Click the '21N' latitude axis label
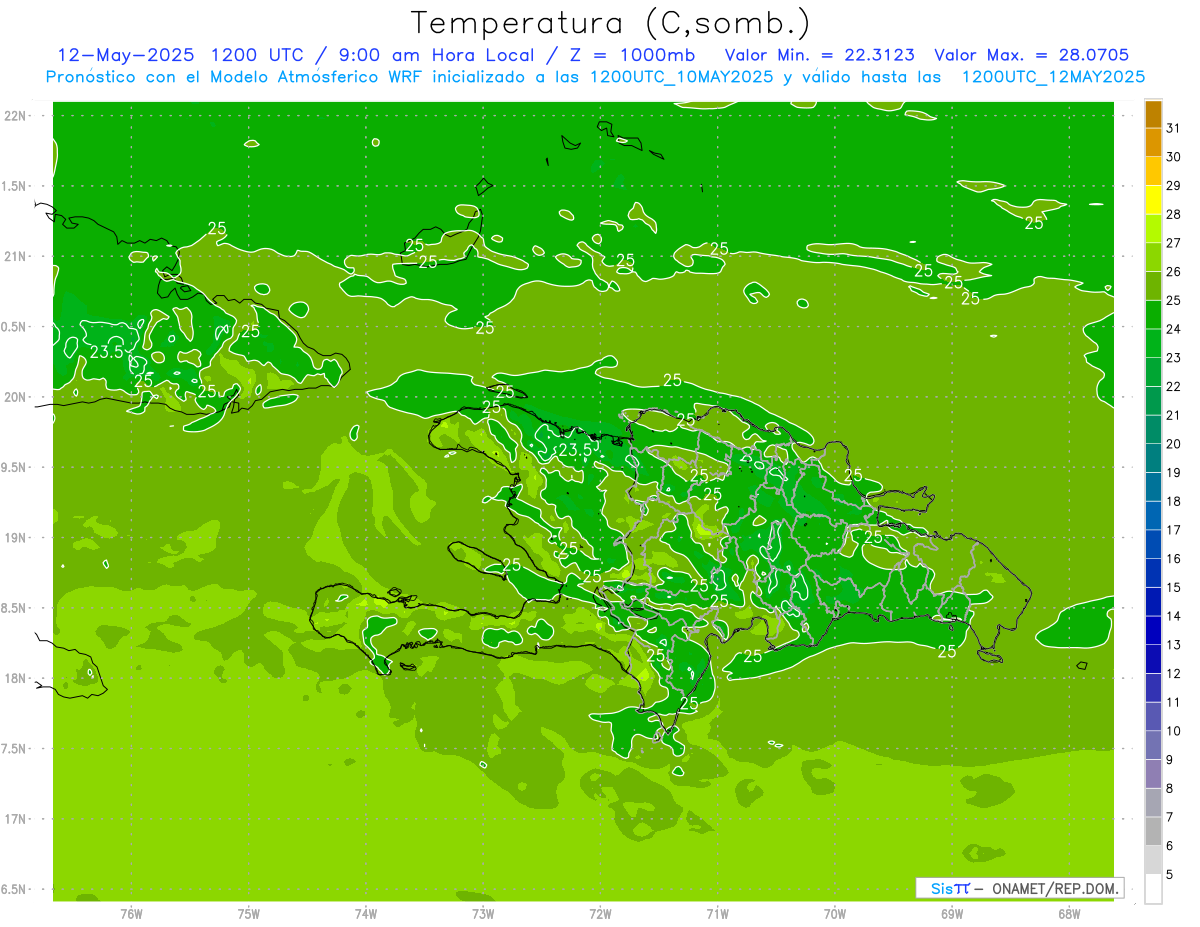Image resolution: width=1200 pixels, height=927 pixels. [16, 256]
